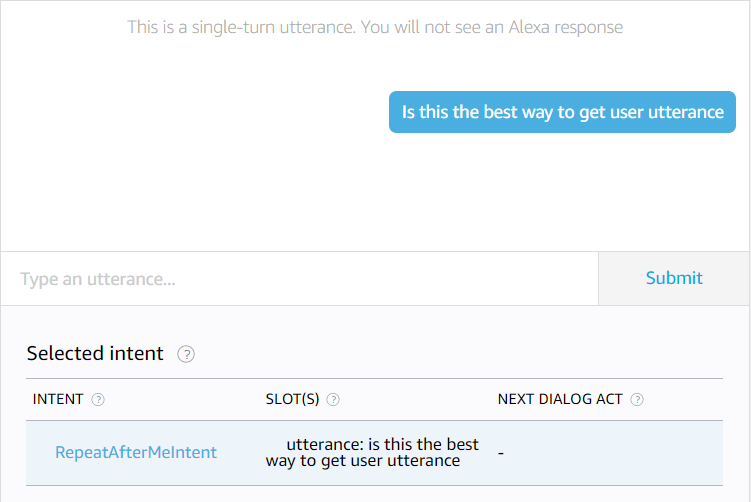Show help for NEXT DIALOG ACT
Screen dimensions: 751x502
pyautogui.click(x=637, y=399)
